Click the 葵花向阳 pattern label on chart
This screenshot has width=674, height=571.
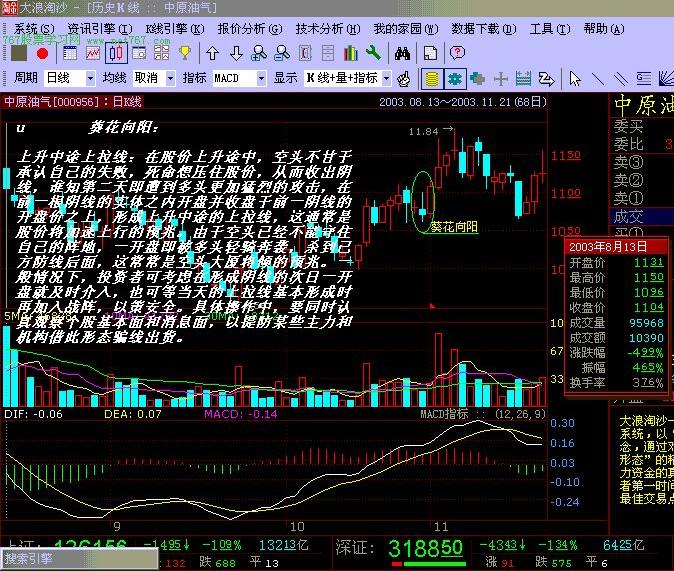[x=454, y=227]
